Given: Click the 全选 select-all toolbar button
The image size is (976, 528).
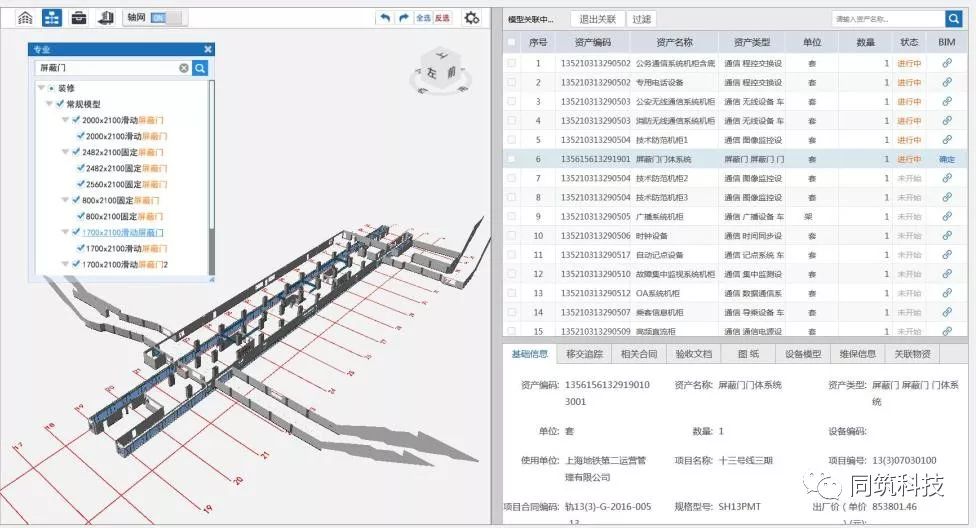Looking at the screenshot, I should [423, 18].
